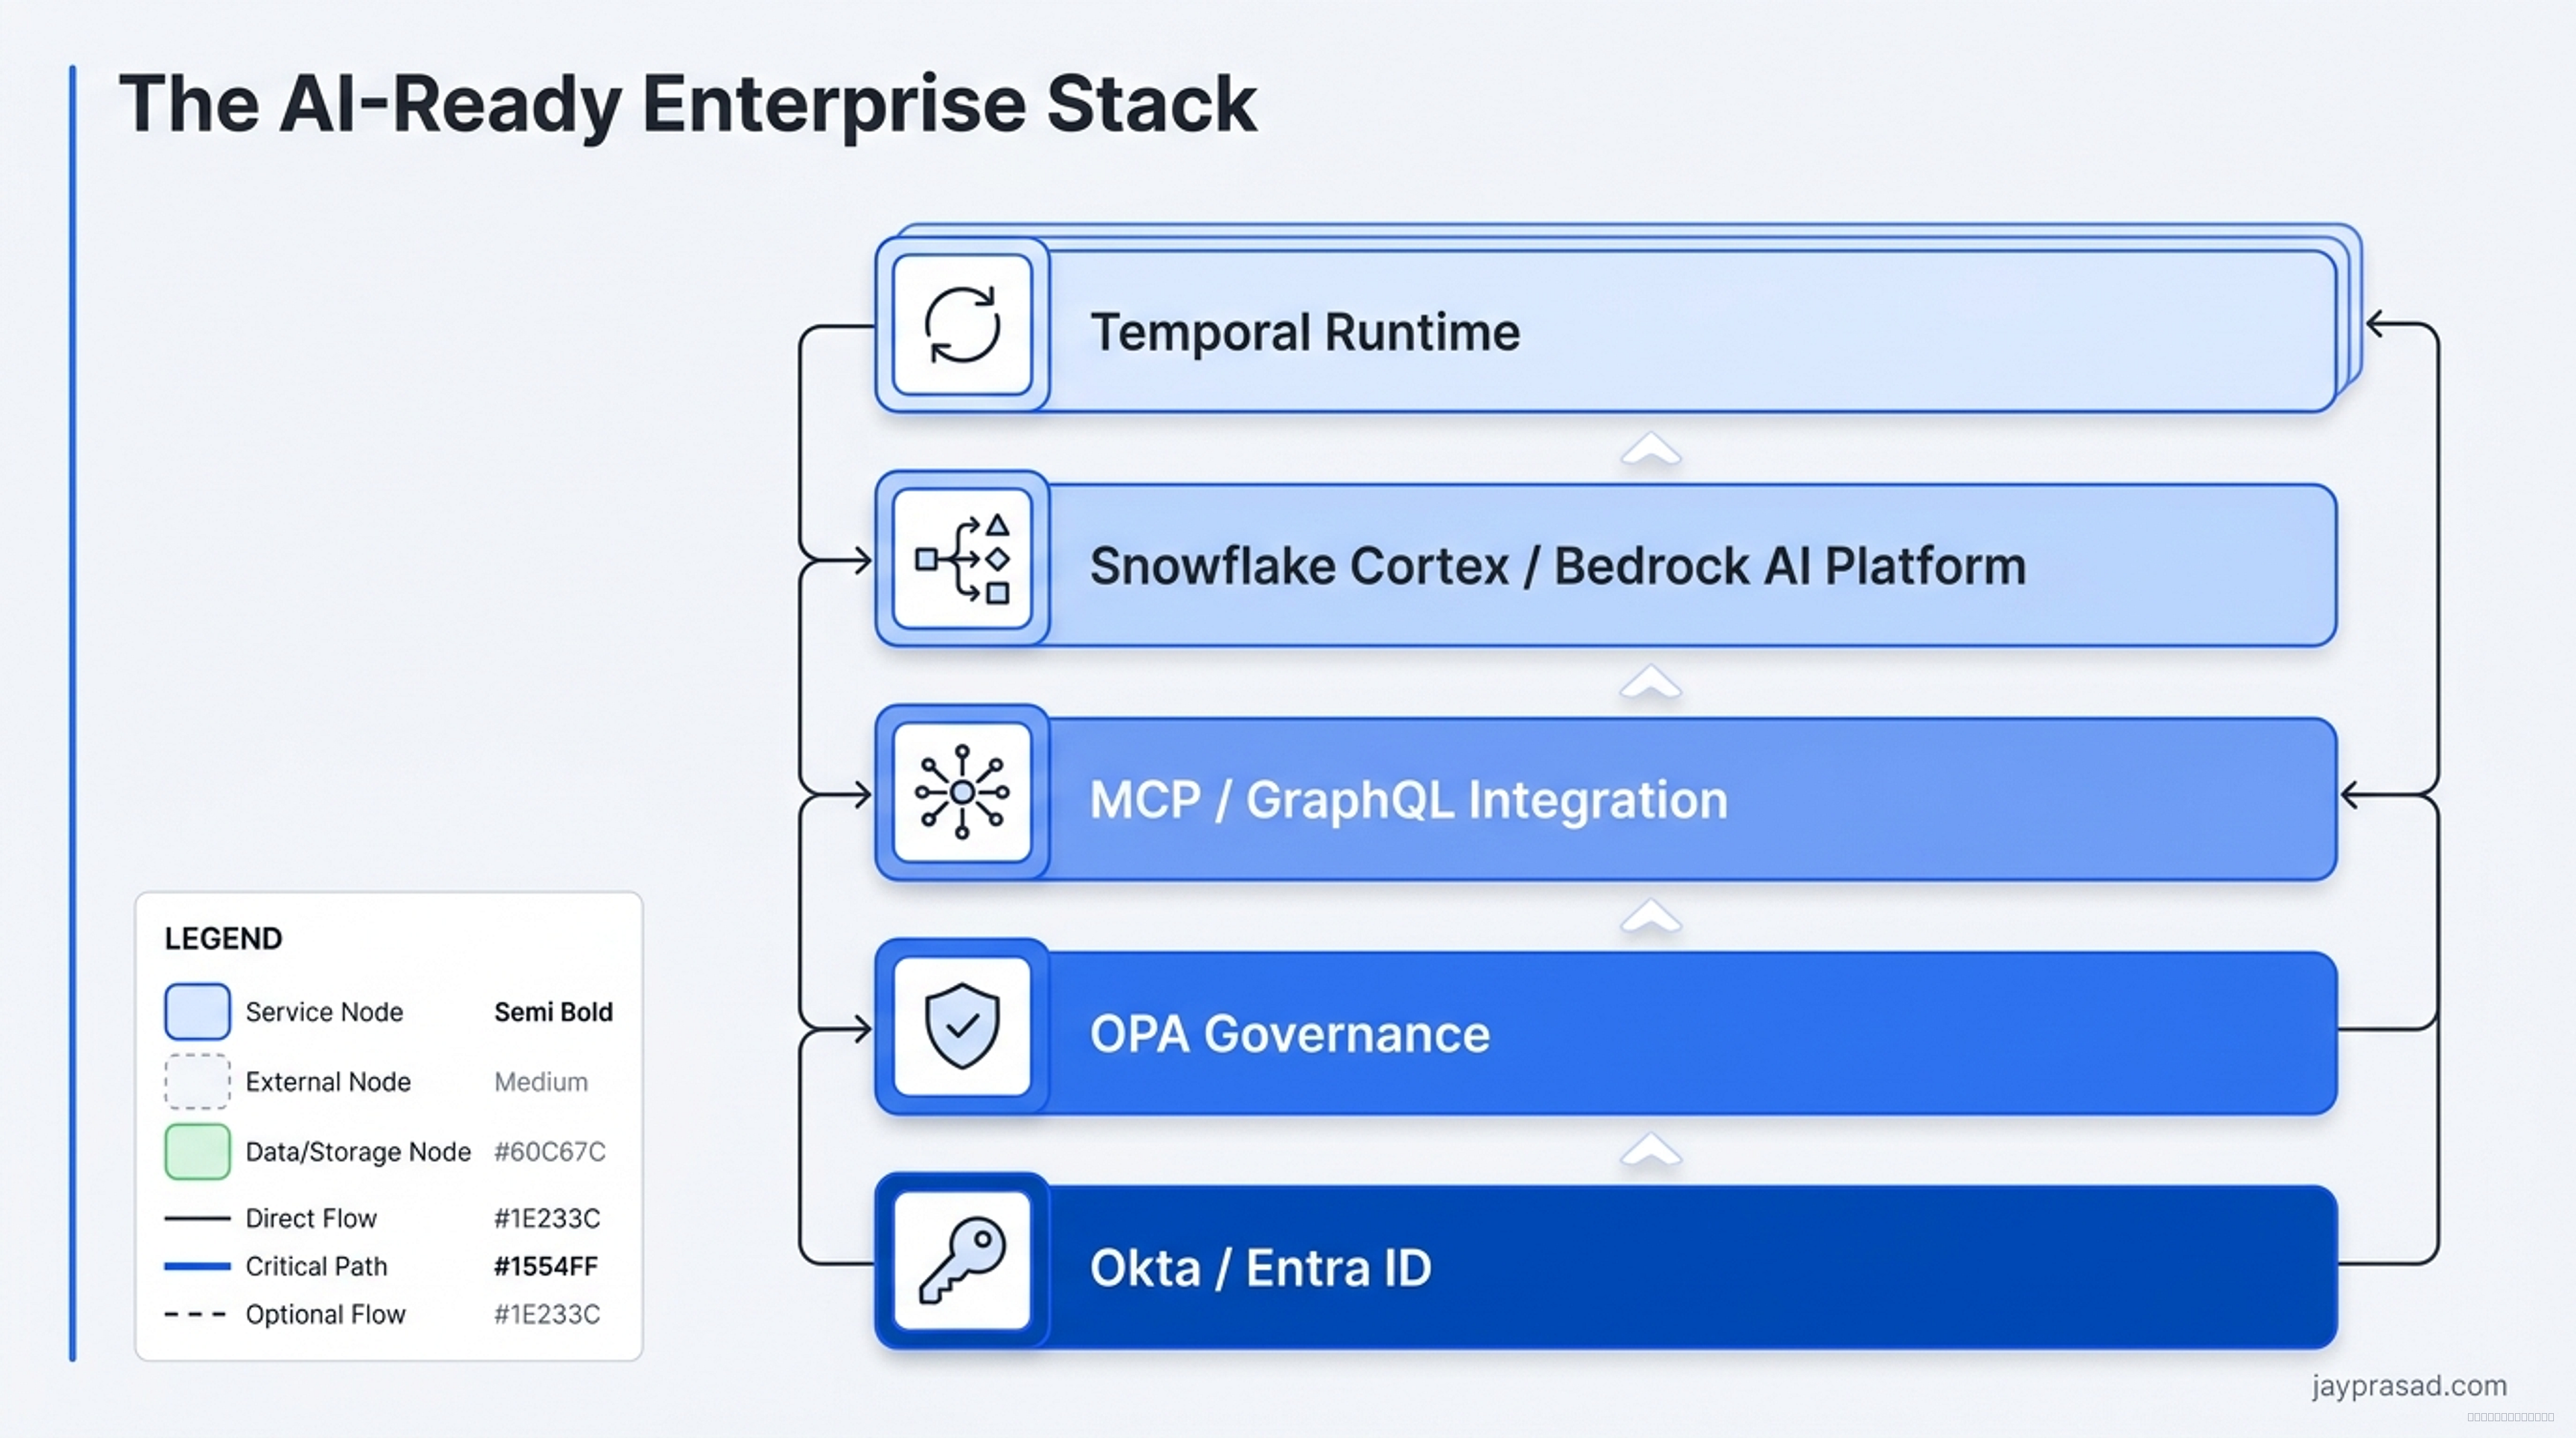2576x1438 pixels.
Task: Click the 'External Node' legend label
Action: pos(328,1082)
